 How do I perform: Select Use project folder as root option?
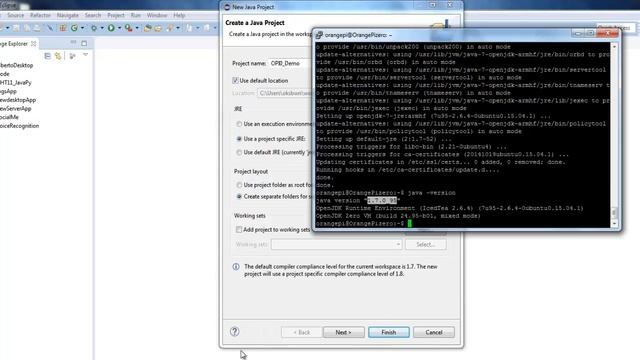coord(239,185)
